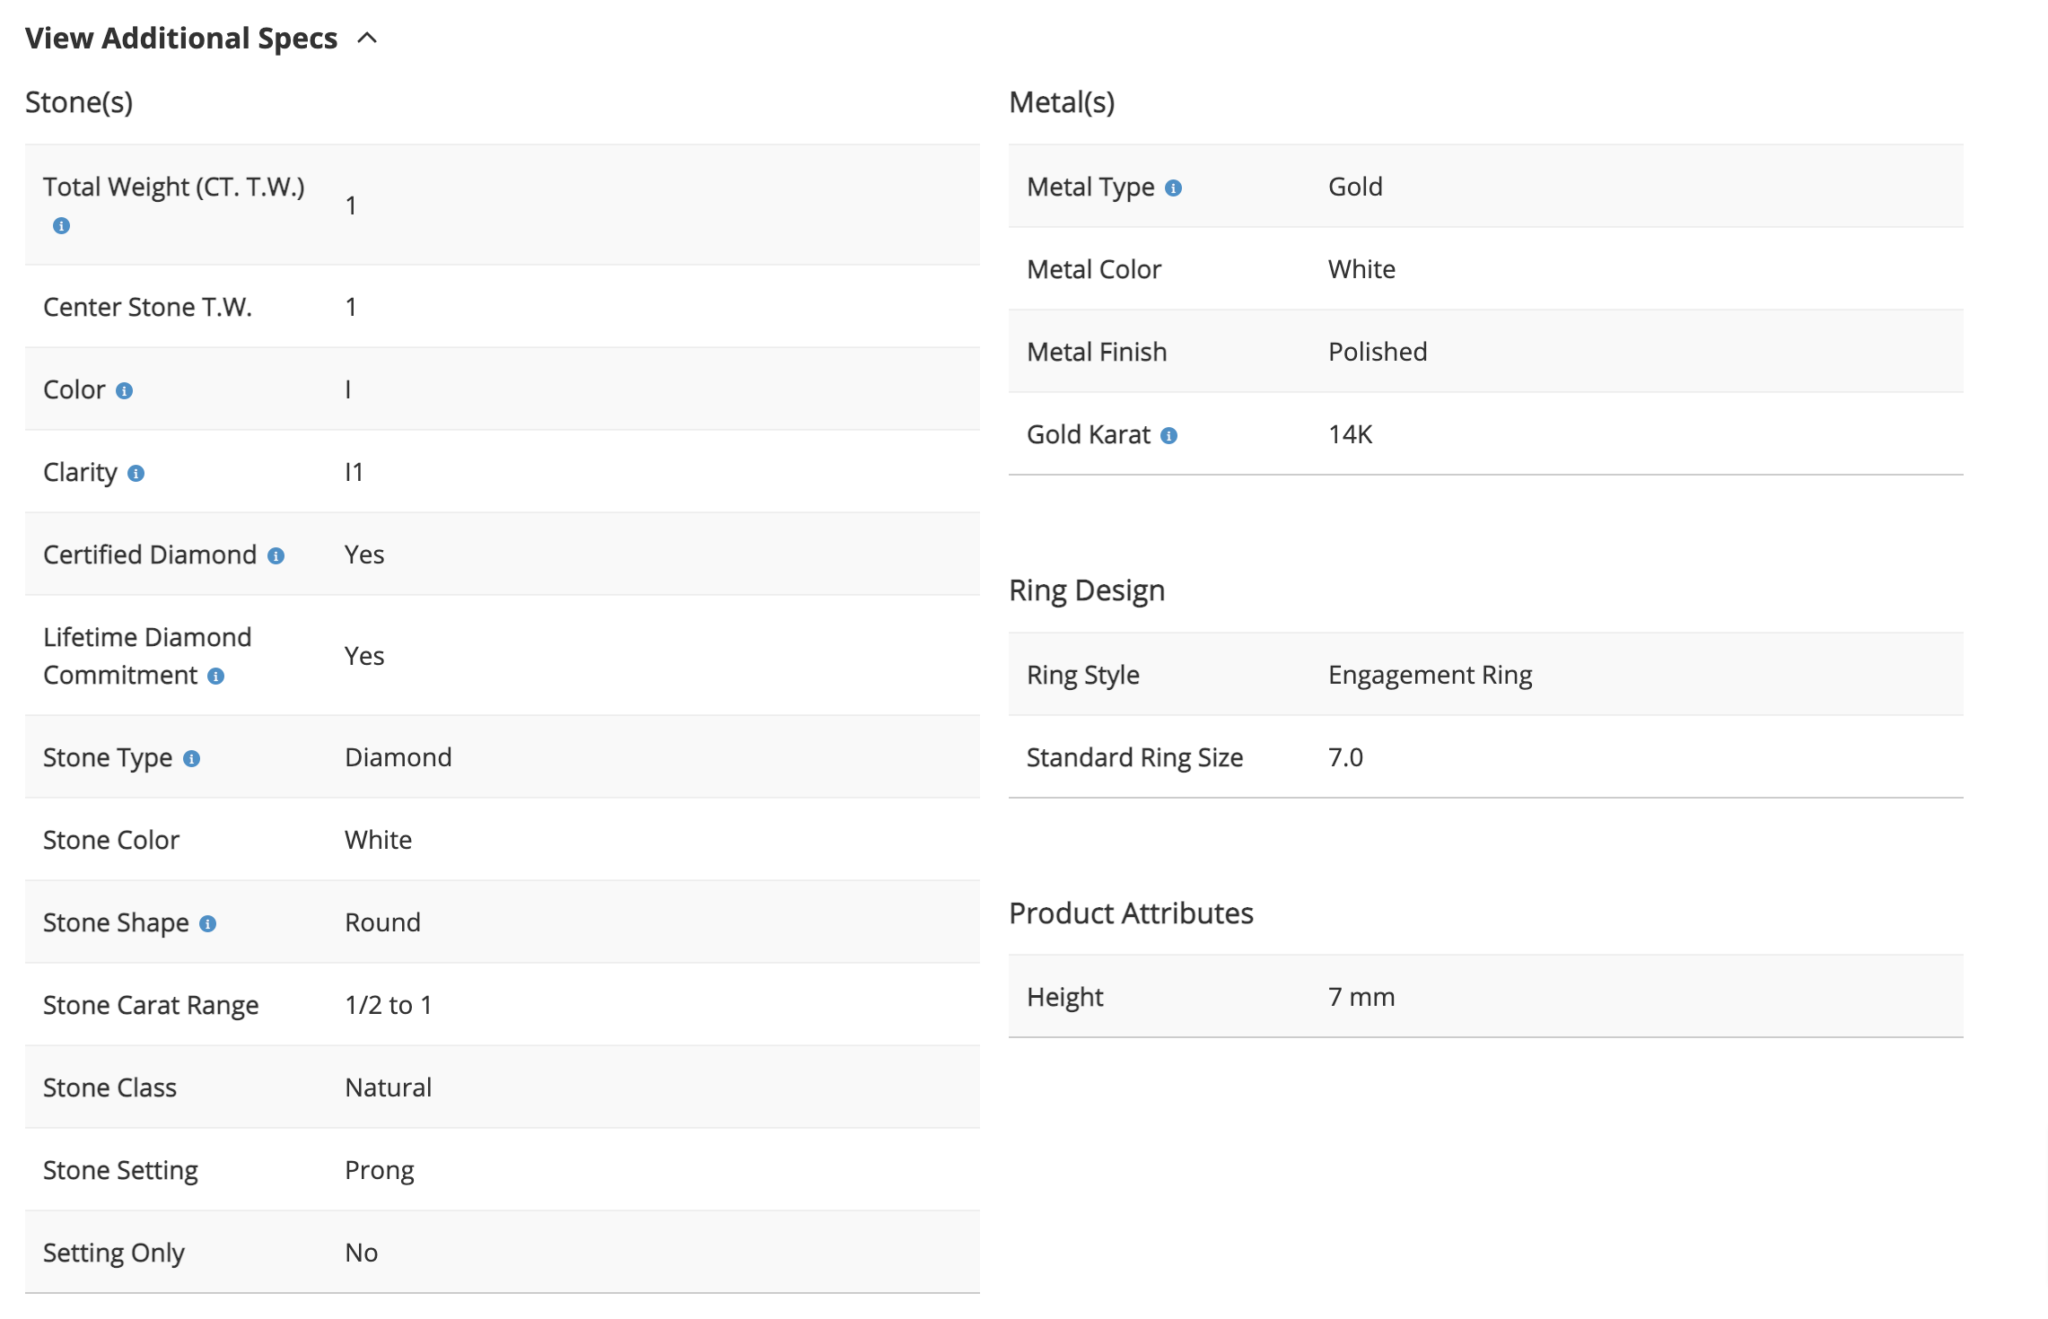
Task: Click the Stone Shape info icon
Action: point(208,924)
